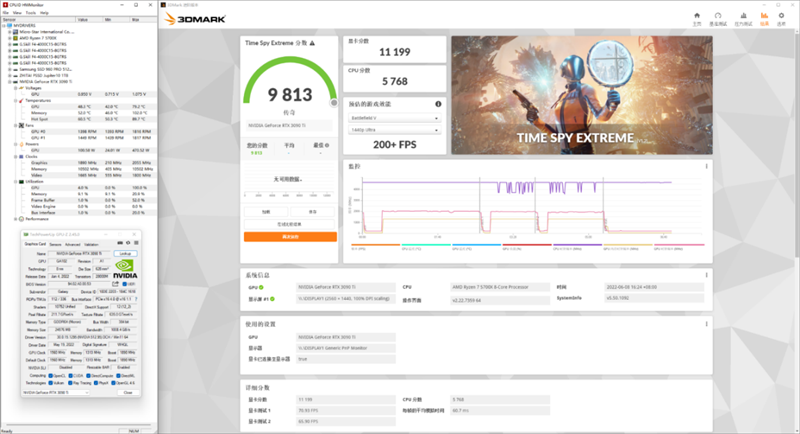800x434 pixels.
Task: Switch to the Sensors tab in GPU-Z
Action: (55, 244)
